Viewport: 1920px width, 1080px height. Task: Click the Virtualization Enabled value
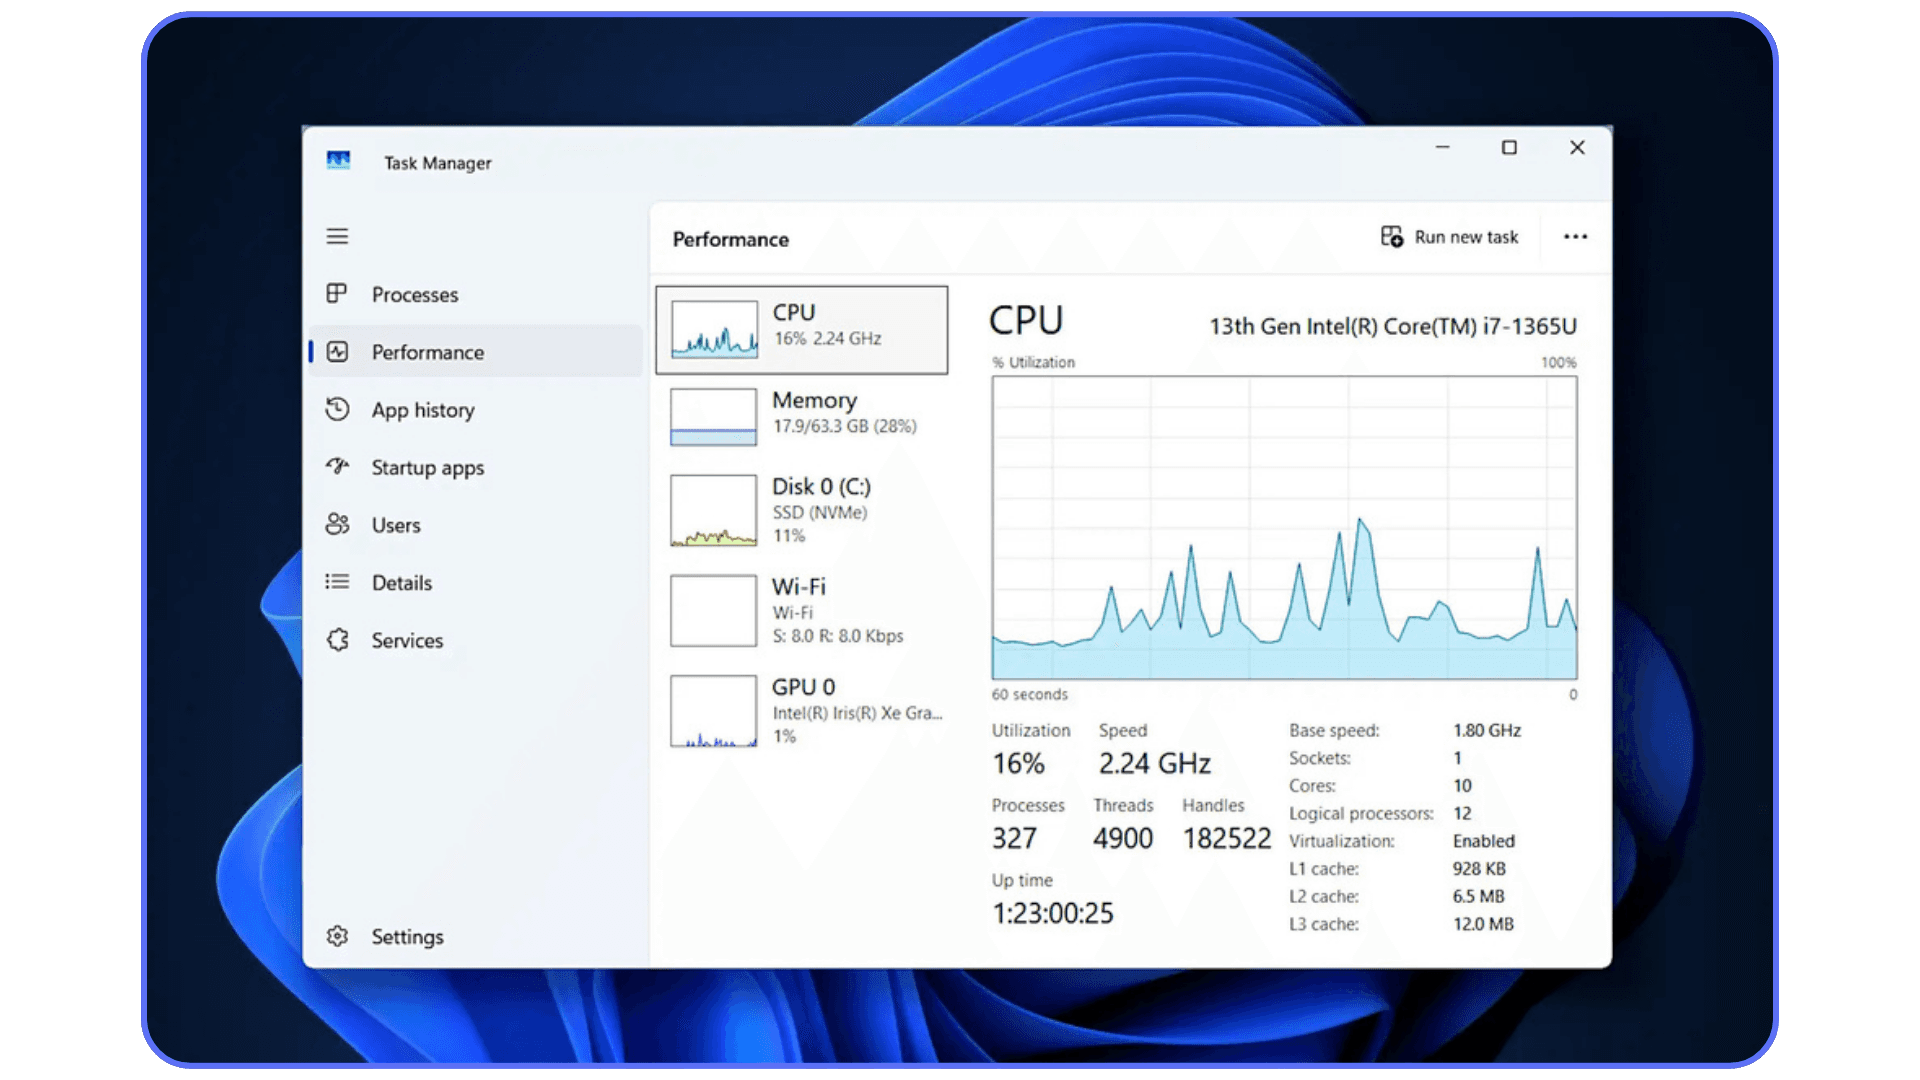click(1484, 842)
